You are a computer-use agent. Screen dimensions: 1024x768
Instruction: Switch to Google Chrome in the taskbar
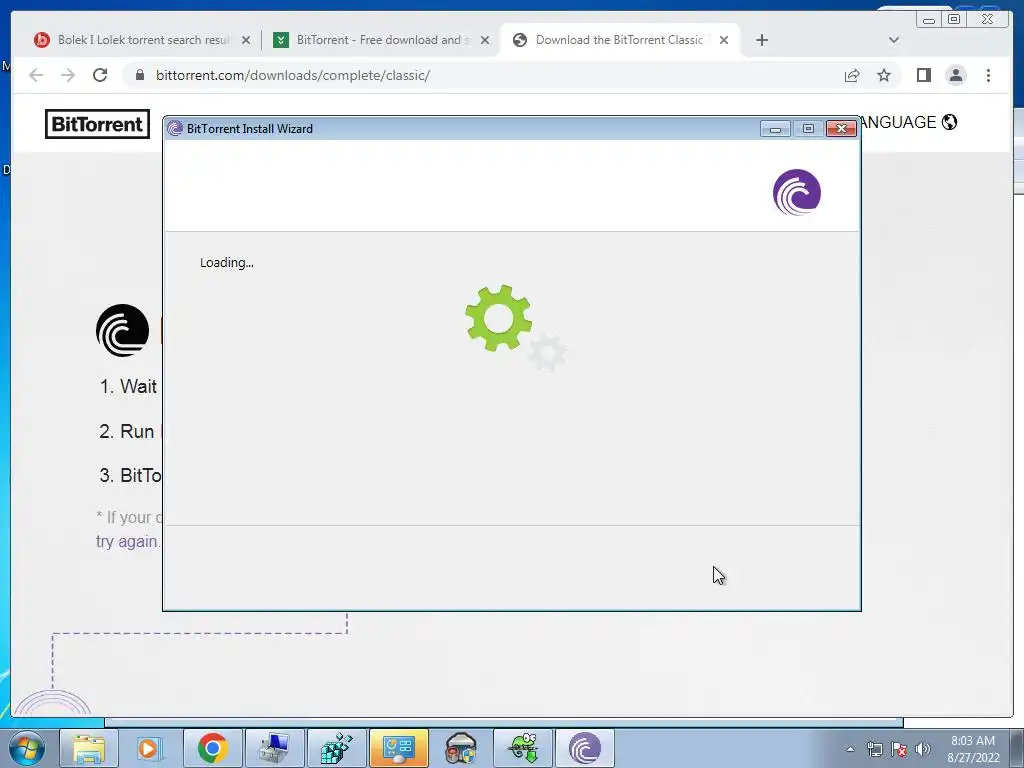(212, 748)
